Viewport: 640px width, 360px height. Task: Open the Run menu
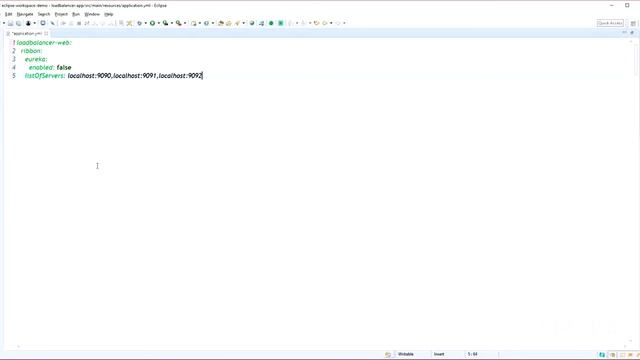pos(76,14)
